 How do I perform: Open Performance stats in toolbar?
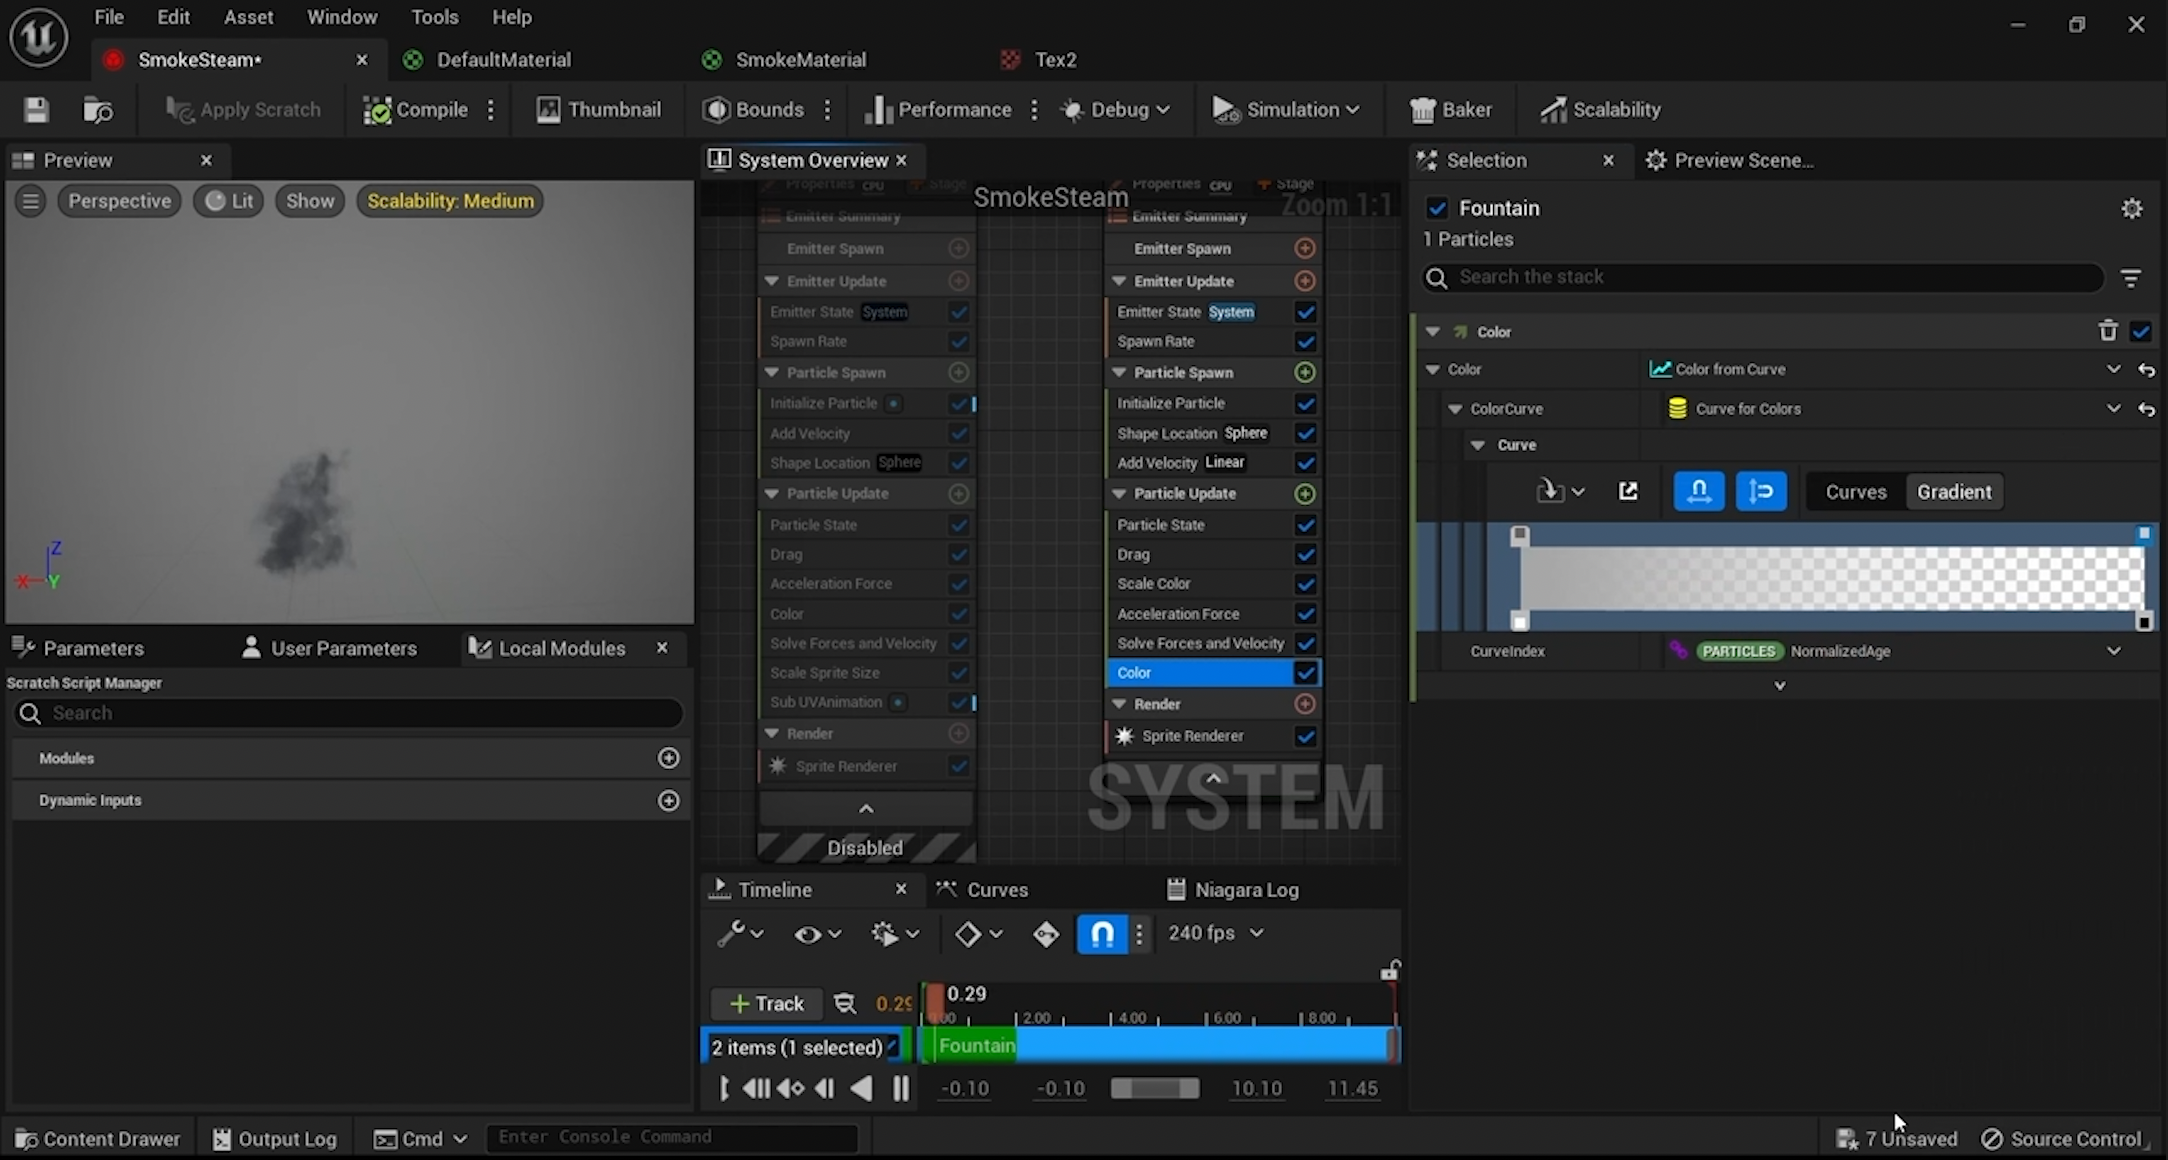(x=937, y=109)
